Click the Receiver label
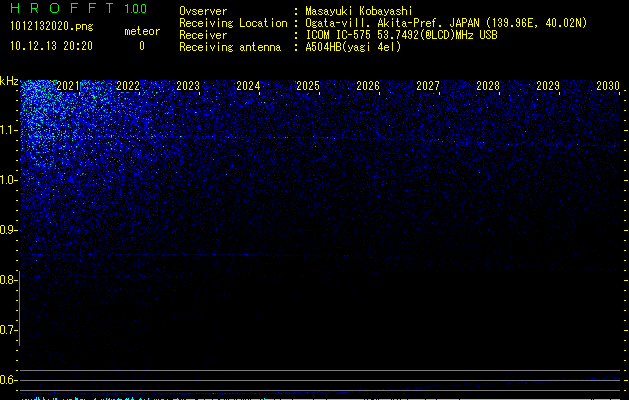The height and width of the screenshot is (400, 629). (203, 35)
